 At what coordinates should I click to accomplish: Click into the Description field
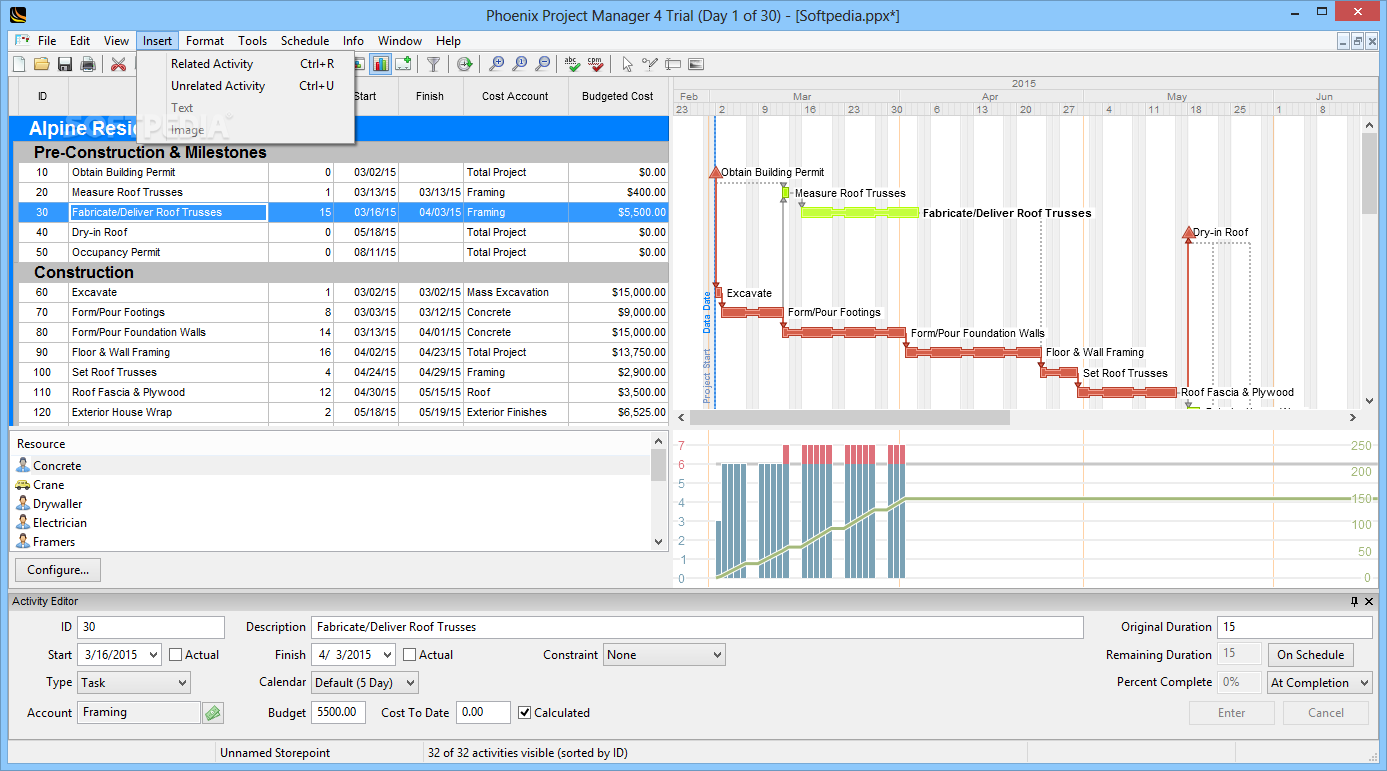(697, 627)
